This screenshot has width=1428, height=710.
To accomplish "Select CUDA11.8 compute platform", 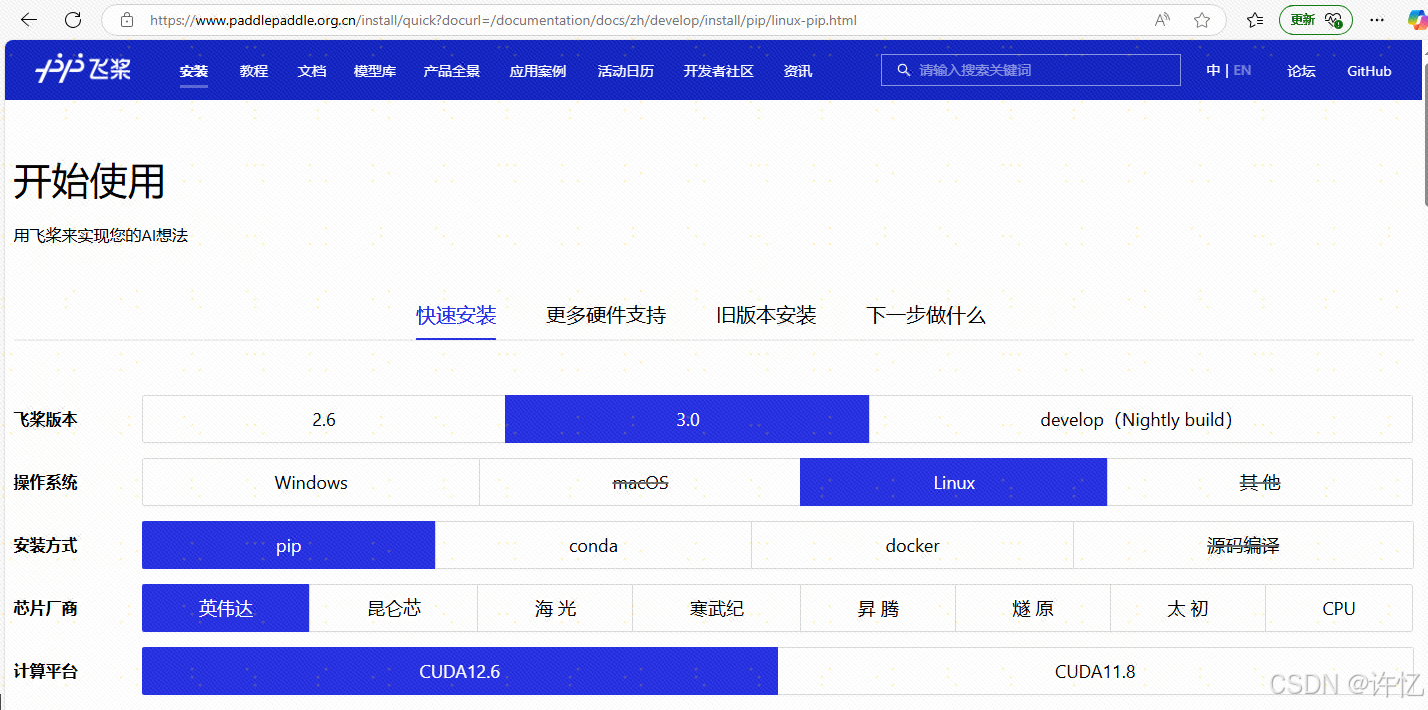I will [1095, 671].
